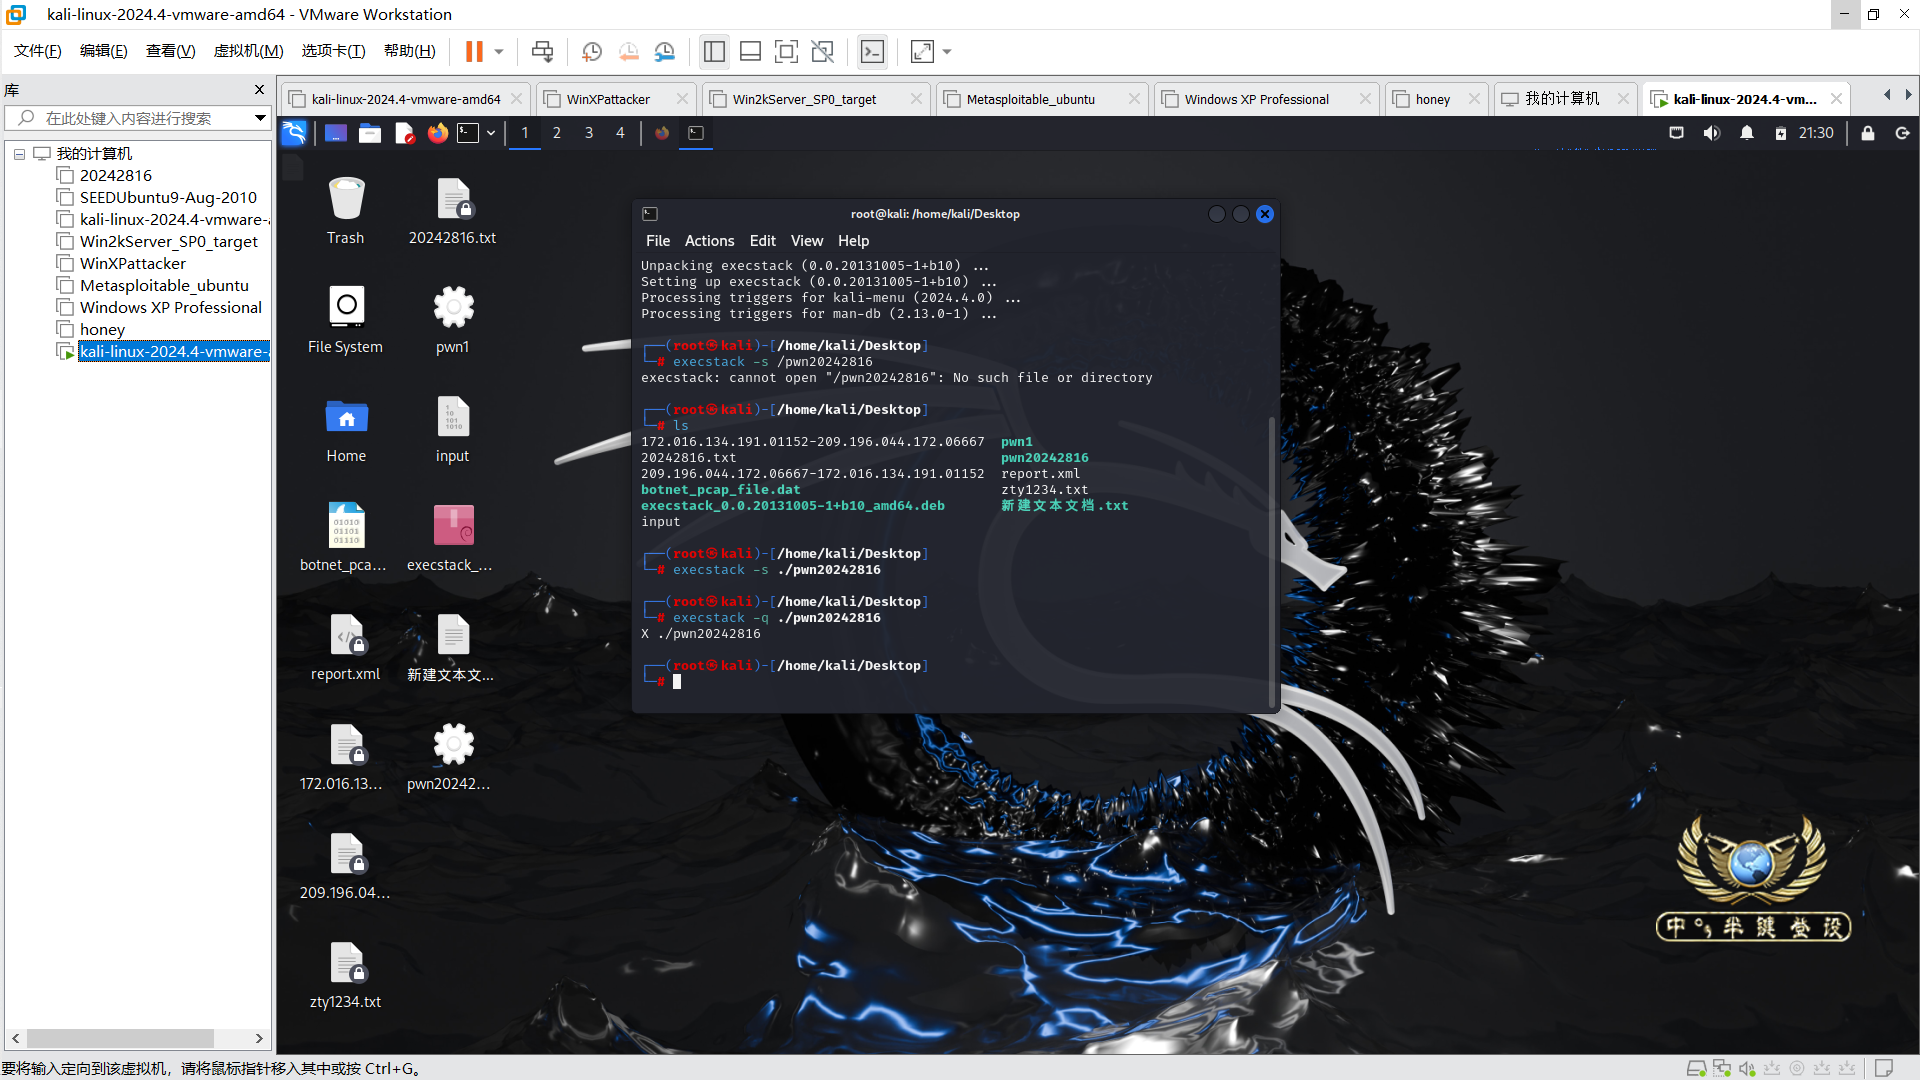This screenshot has height=1080, width=1920.
Task: Toggle the console view button
Action: click(872, 51)
